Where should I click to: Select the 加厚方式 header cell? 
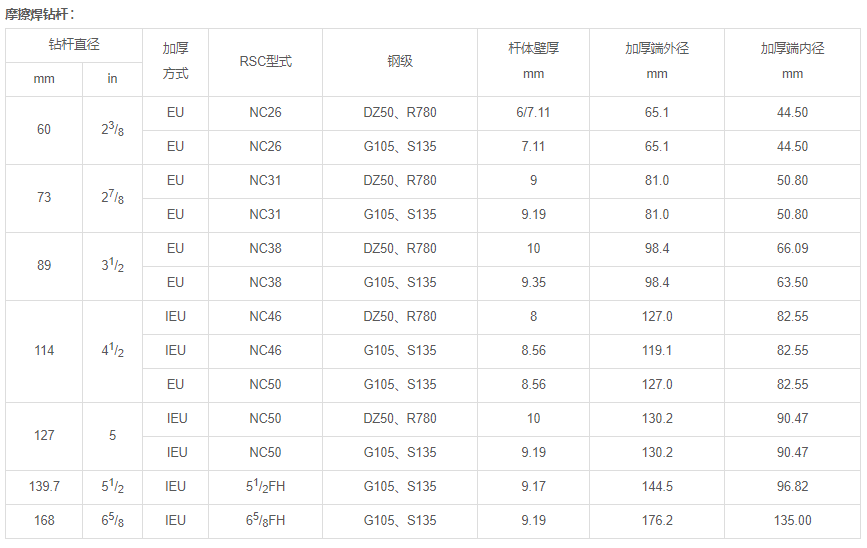(x=175, y=62)
